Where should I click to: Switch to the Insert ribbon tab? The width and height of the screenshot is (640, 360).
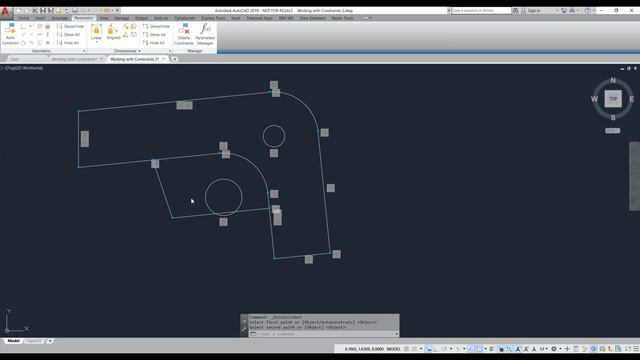click(x=40, y=18)
